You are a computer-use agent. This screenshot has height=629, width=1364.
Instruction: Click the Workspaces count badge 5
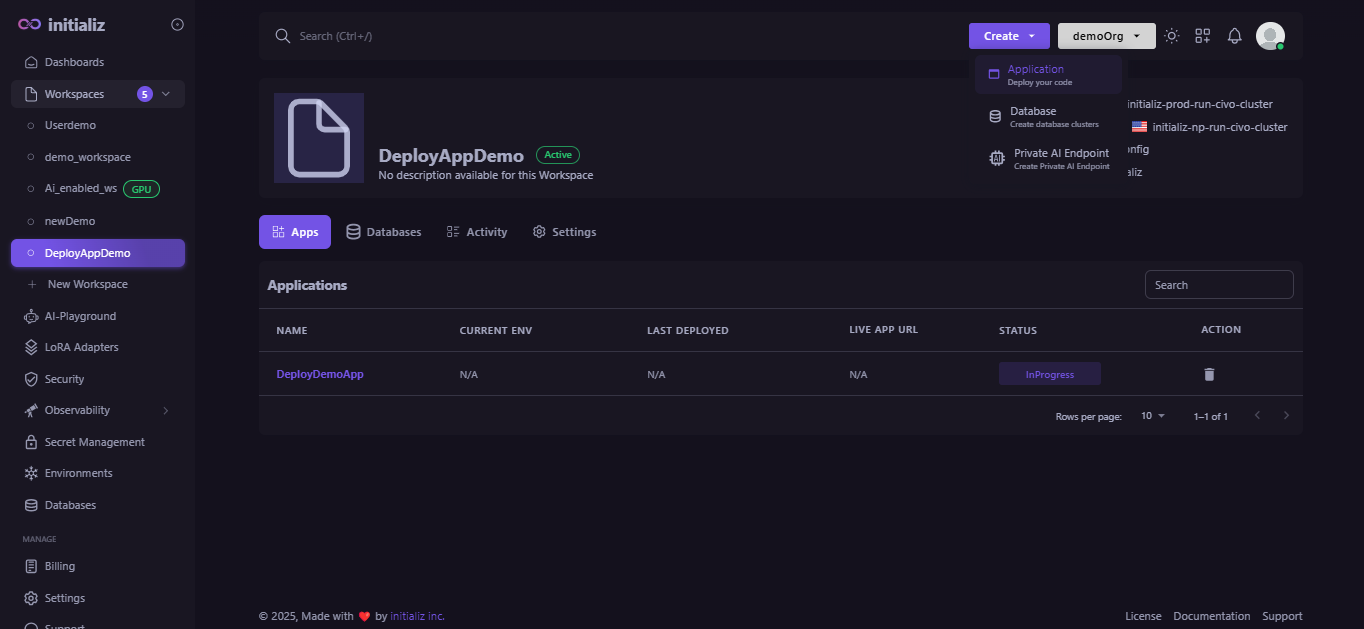[145, 94]
